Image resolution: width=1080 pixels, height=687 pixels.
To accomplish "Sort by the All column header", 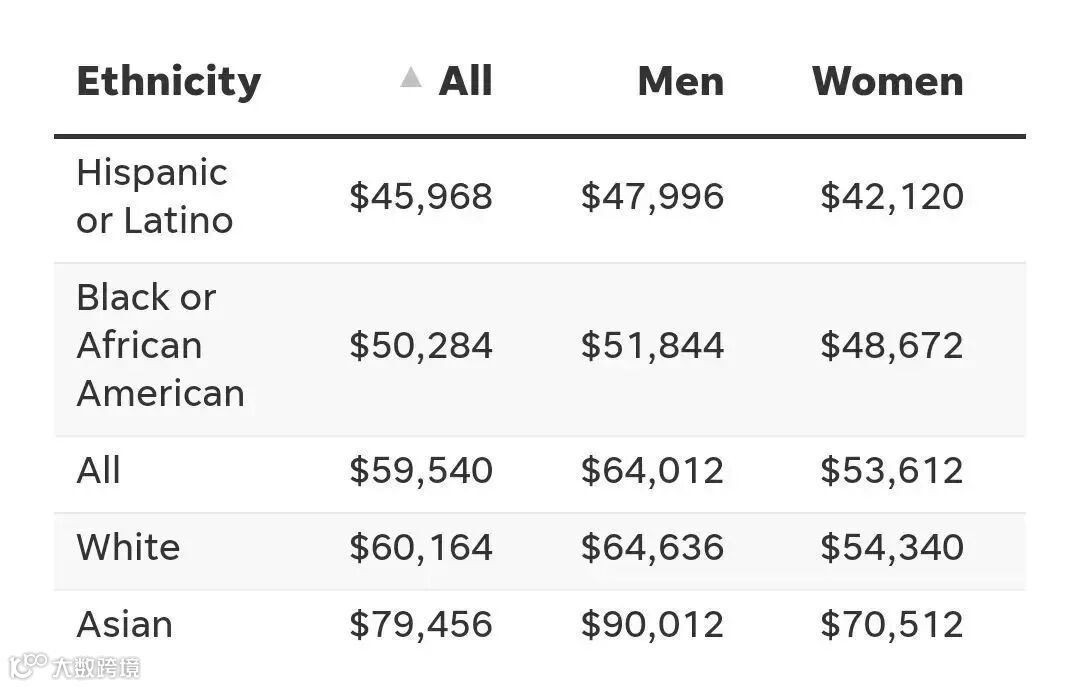I will click(465, 82).
